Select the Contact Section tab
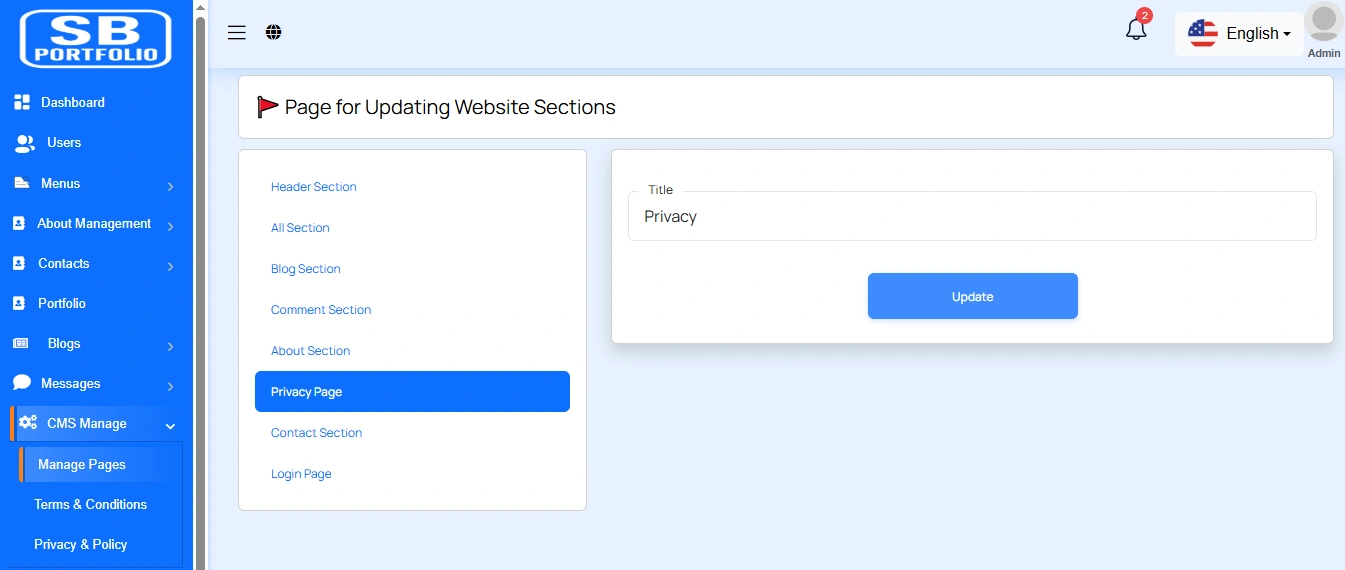The width and height of the screenshot is (1345, 570). [x=316, y=433]
